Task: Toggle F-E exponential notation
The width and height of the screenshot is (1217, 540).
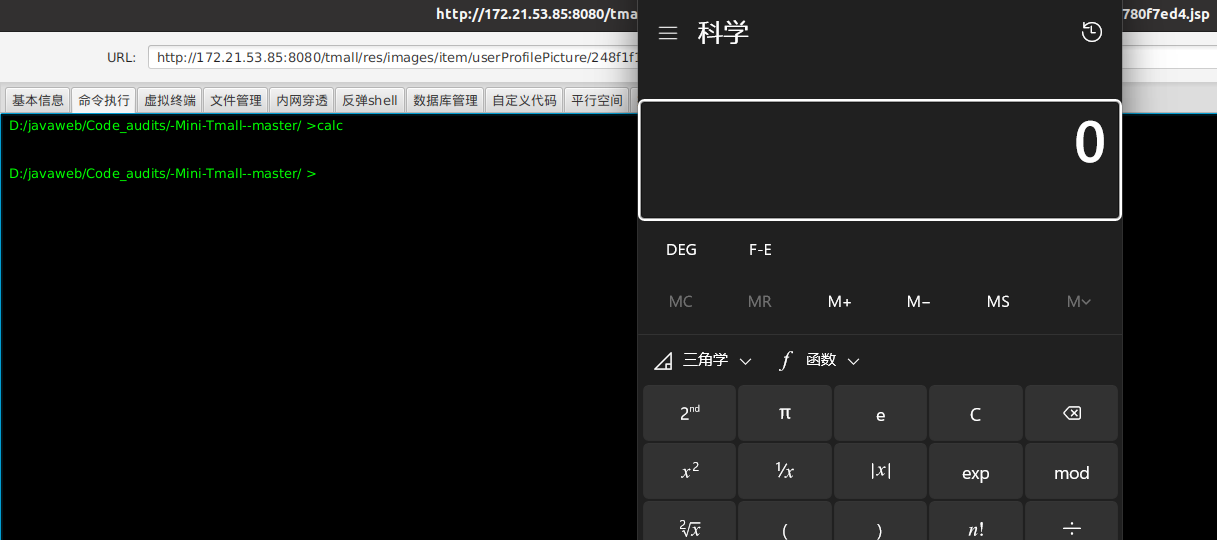Action: 760,250
